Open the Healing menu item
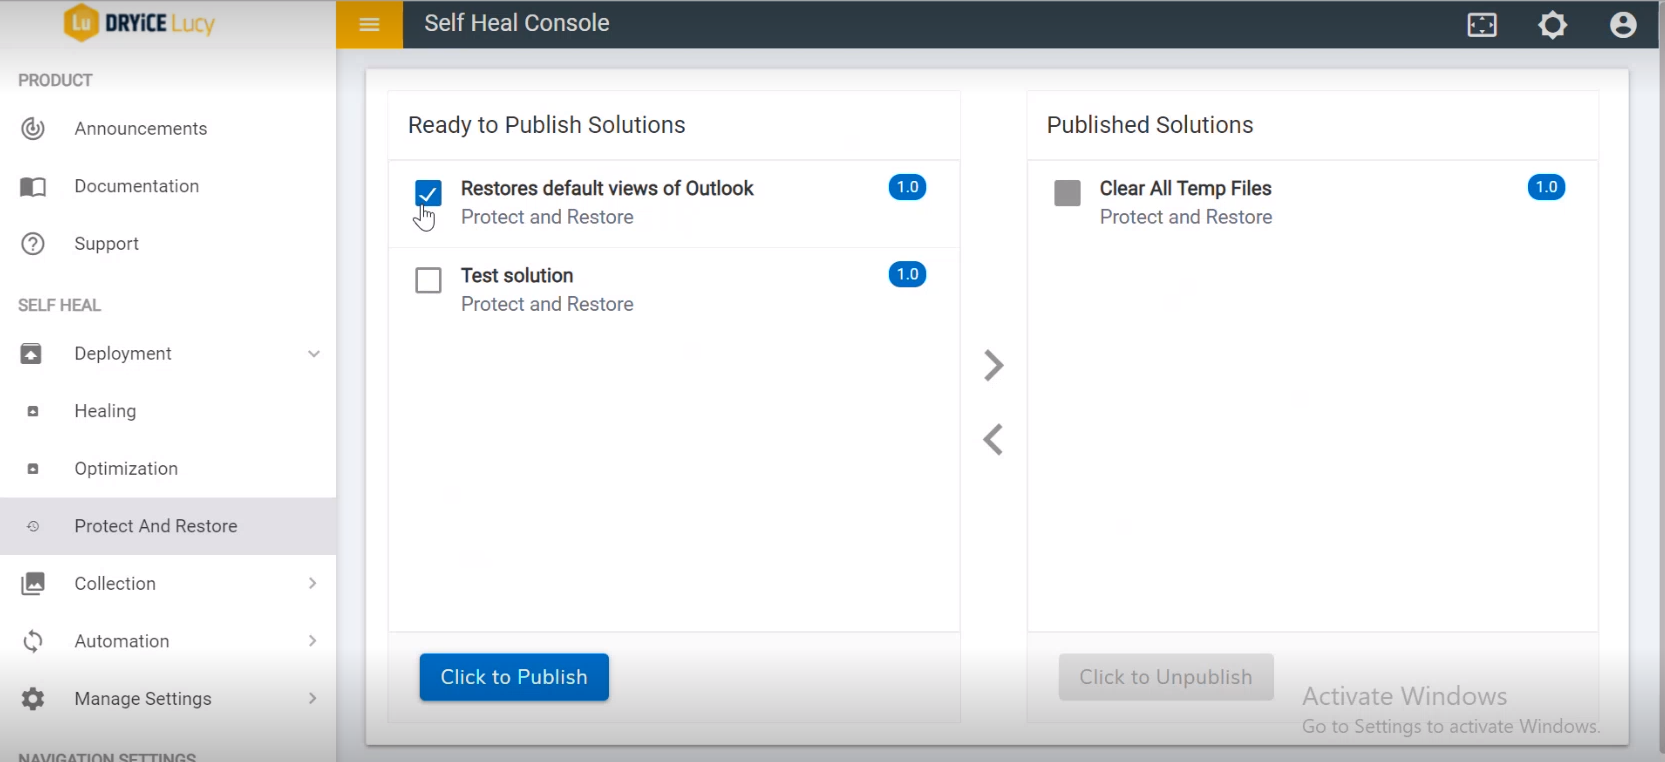The height and width of the screenshot is (762, 1665). tap(105, 411)
